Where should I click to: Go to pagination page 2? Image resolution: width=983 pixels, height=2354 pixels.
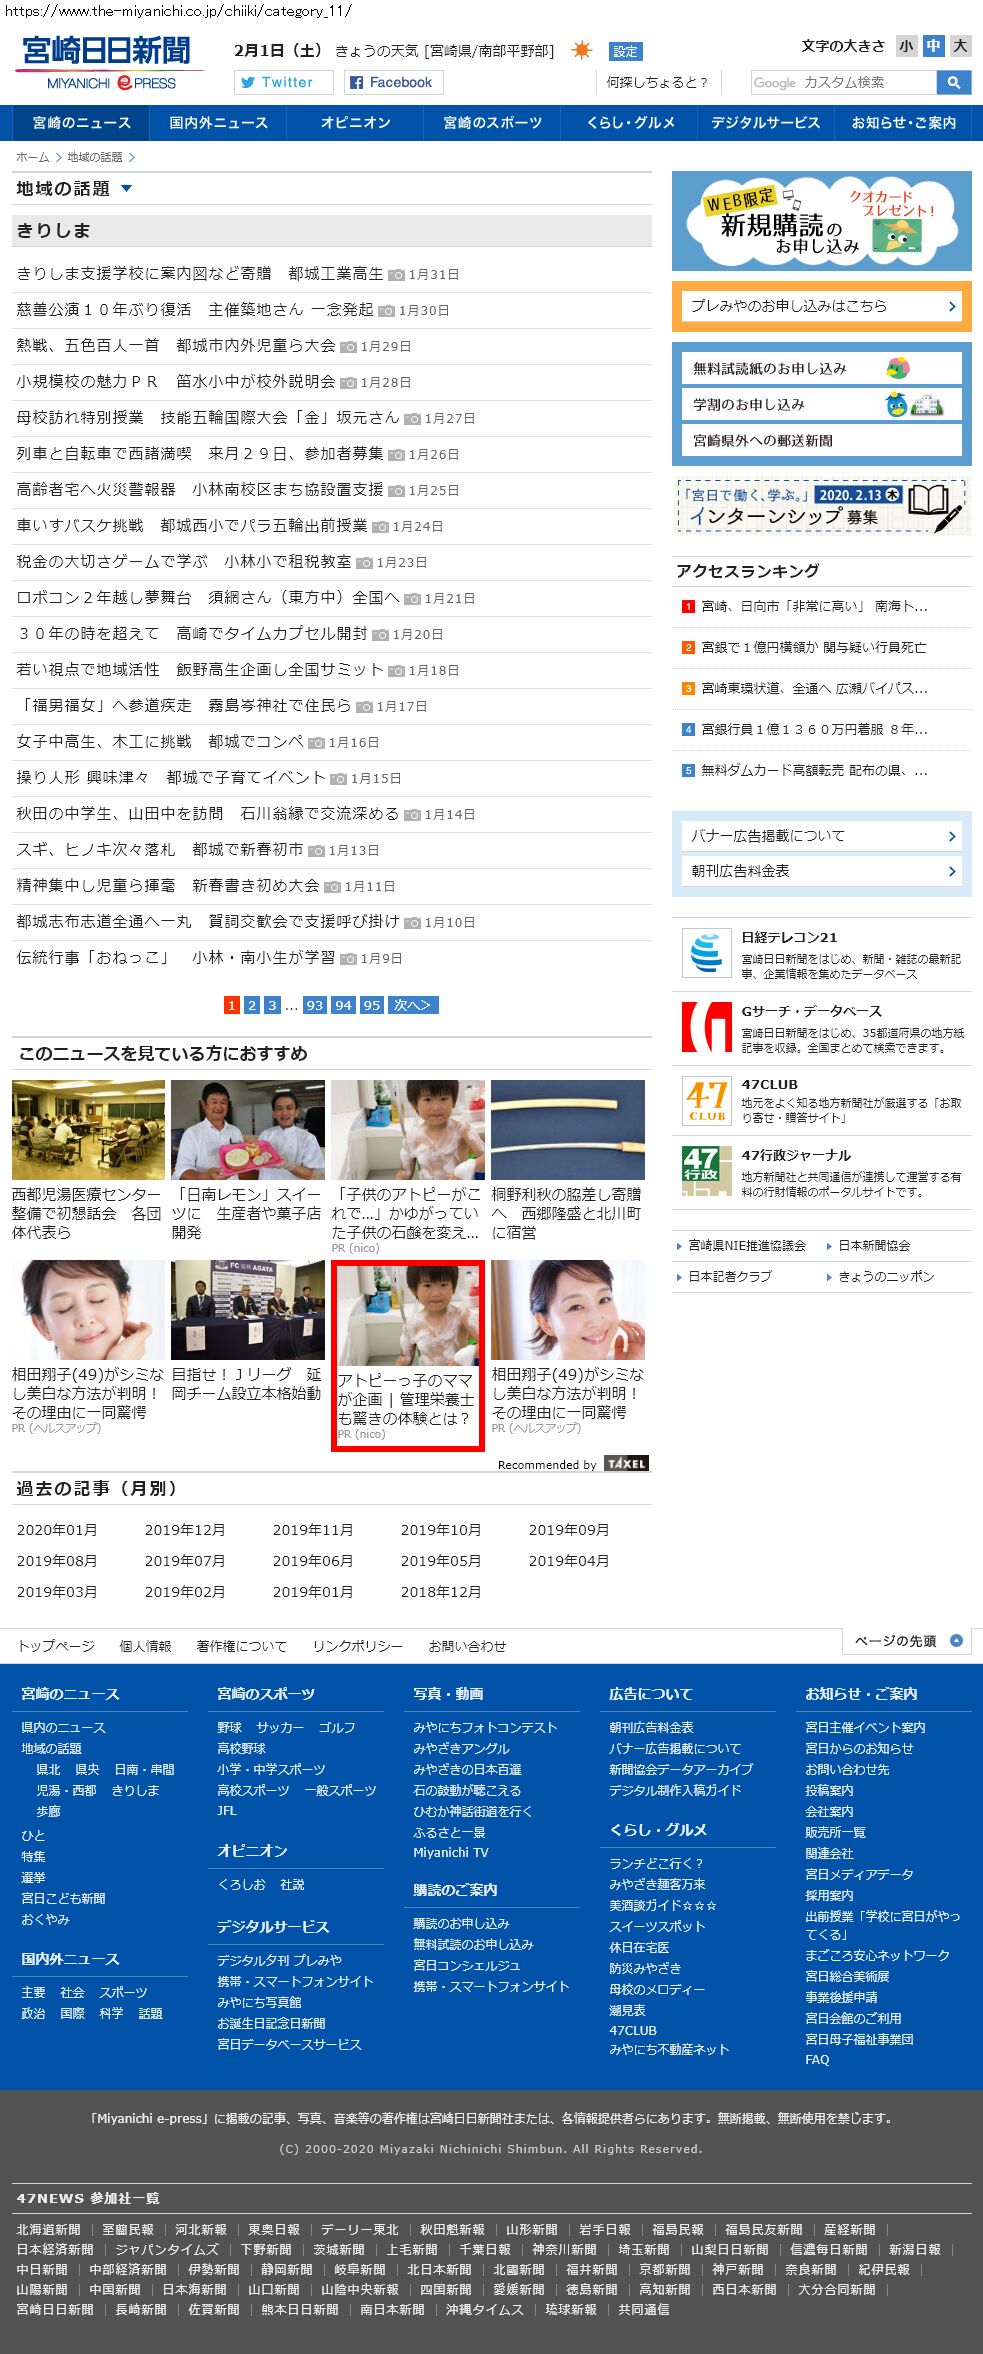pos(252,1005)
